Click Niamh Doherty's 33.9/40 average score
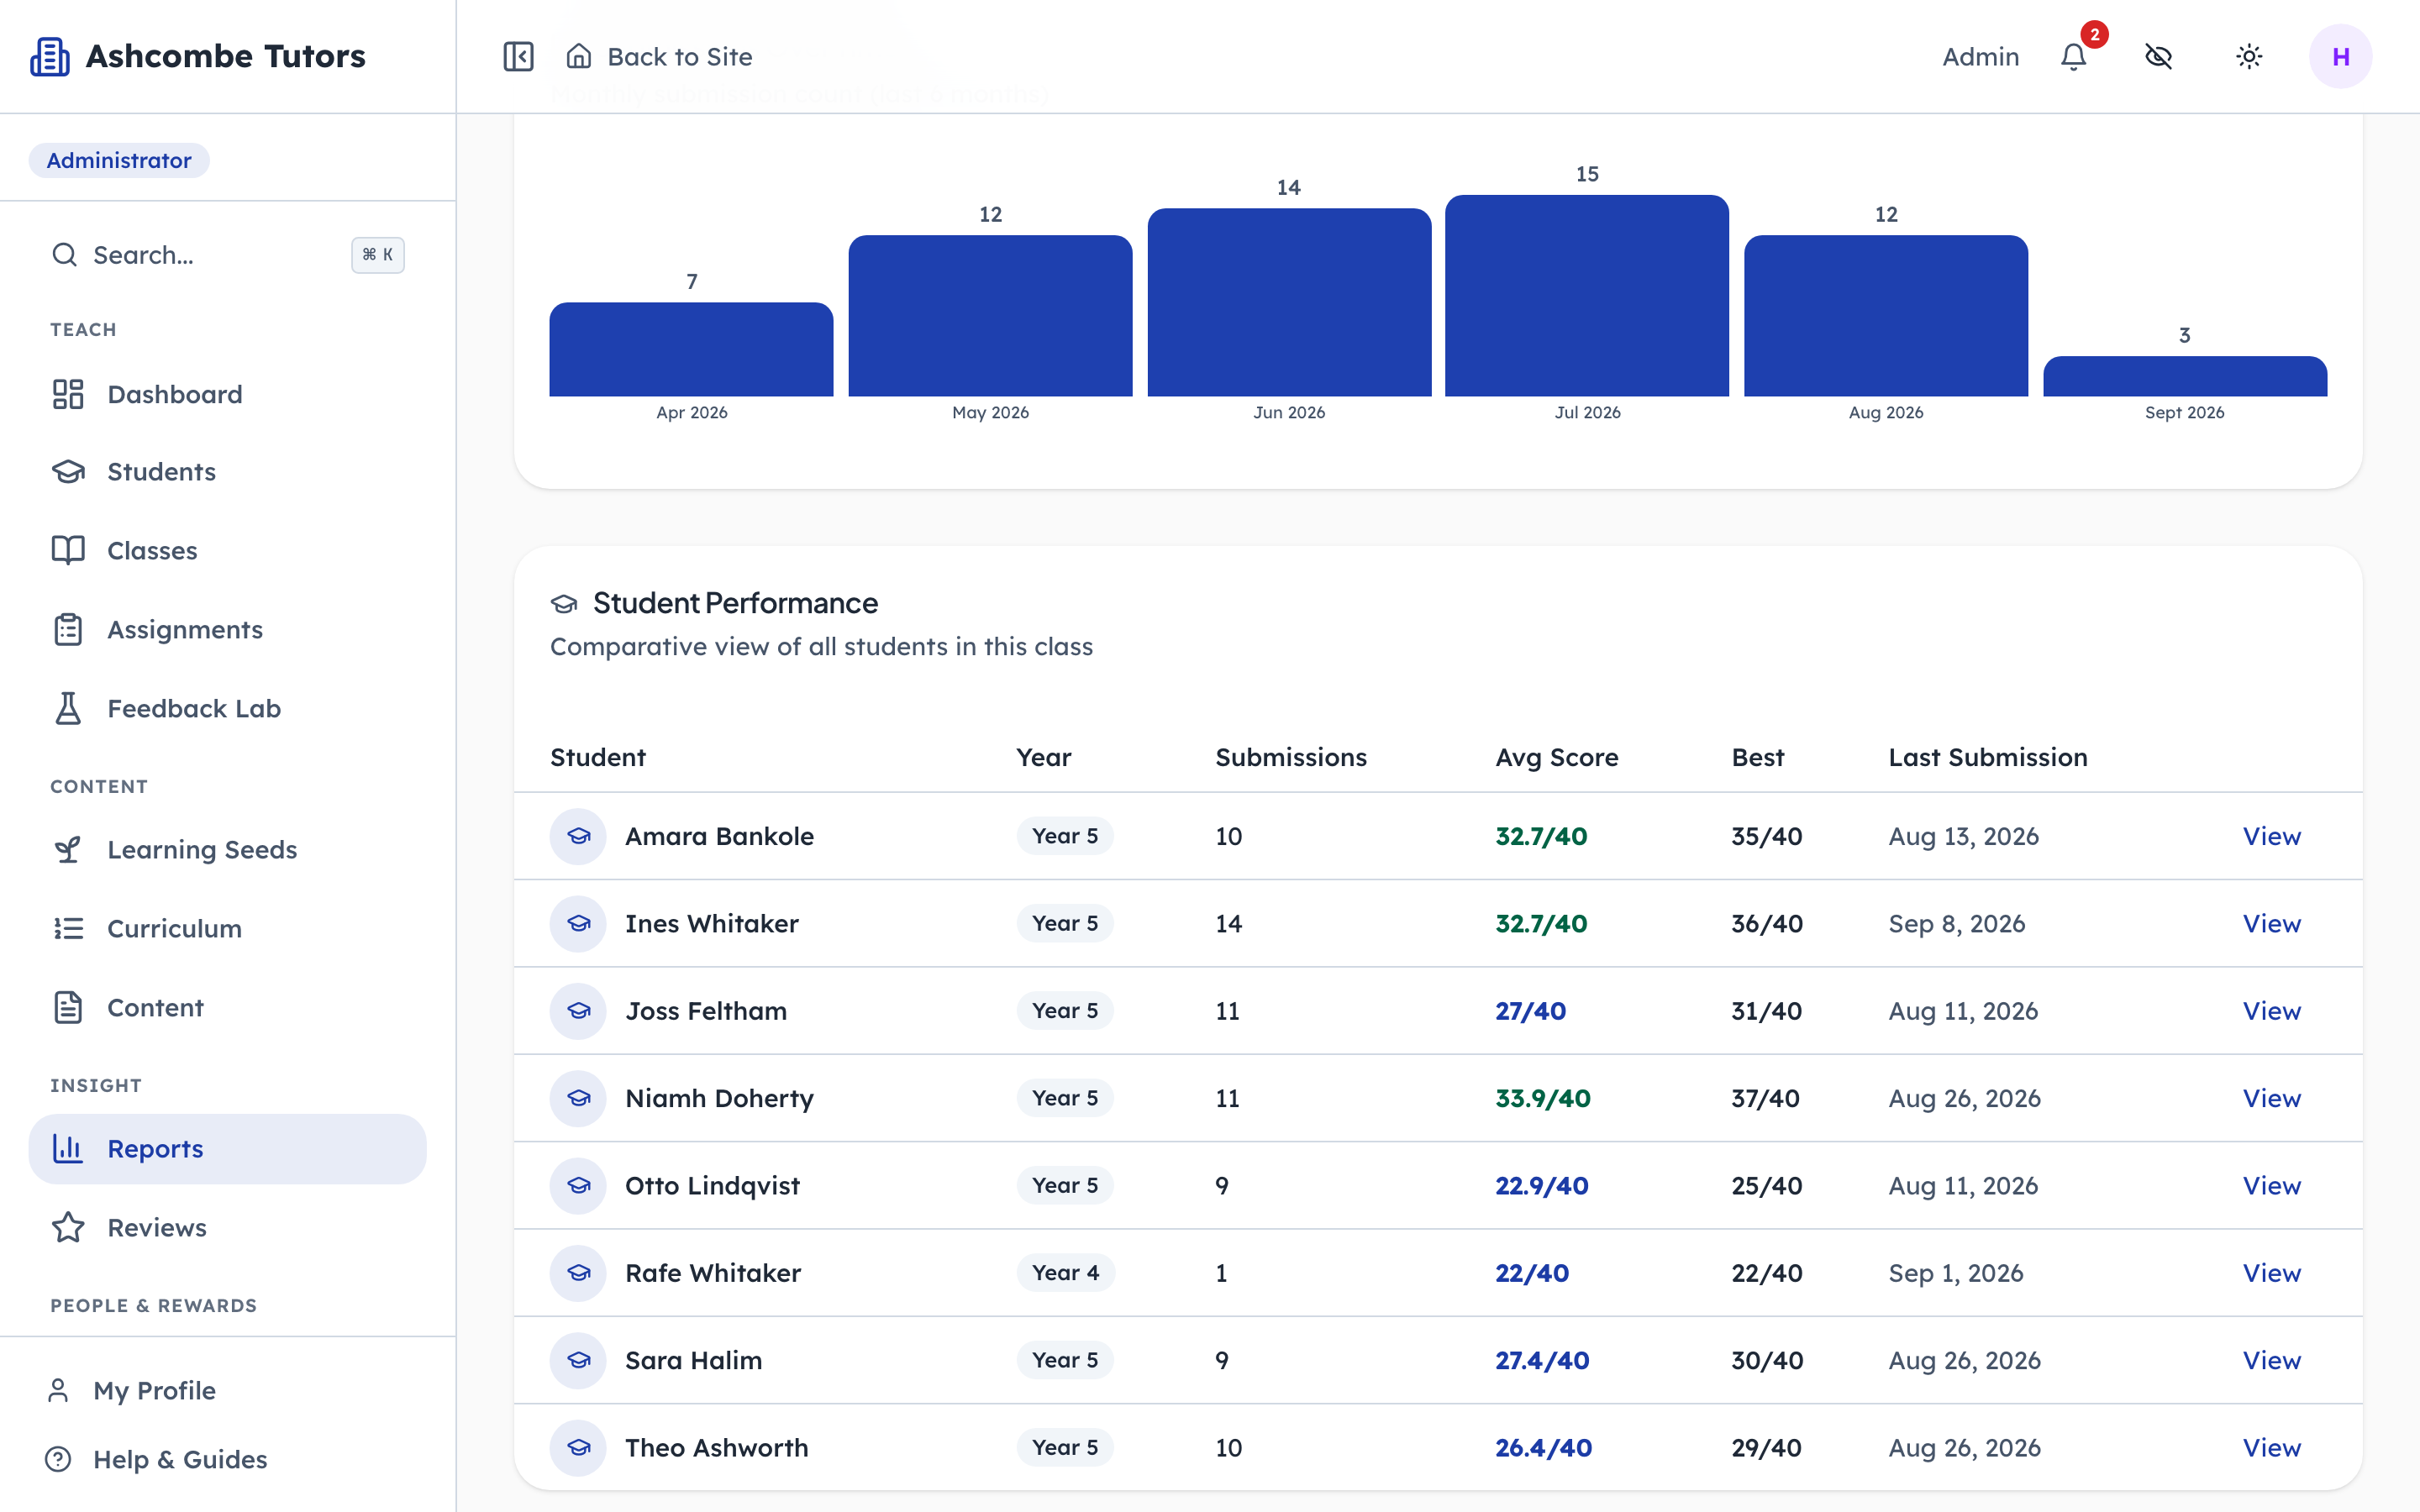Image resolution: width=2420 pixels, height=1512 pixels. [1542, 1098]
